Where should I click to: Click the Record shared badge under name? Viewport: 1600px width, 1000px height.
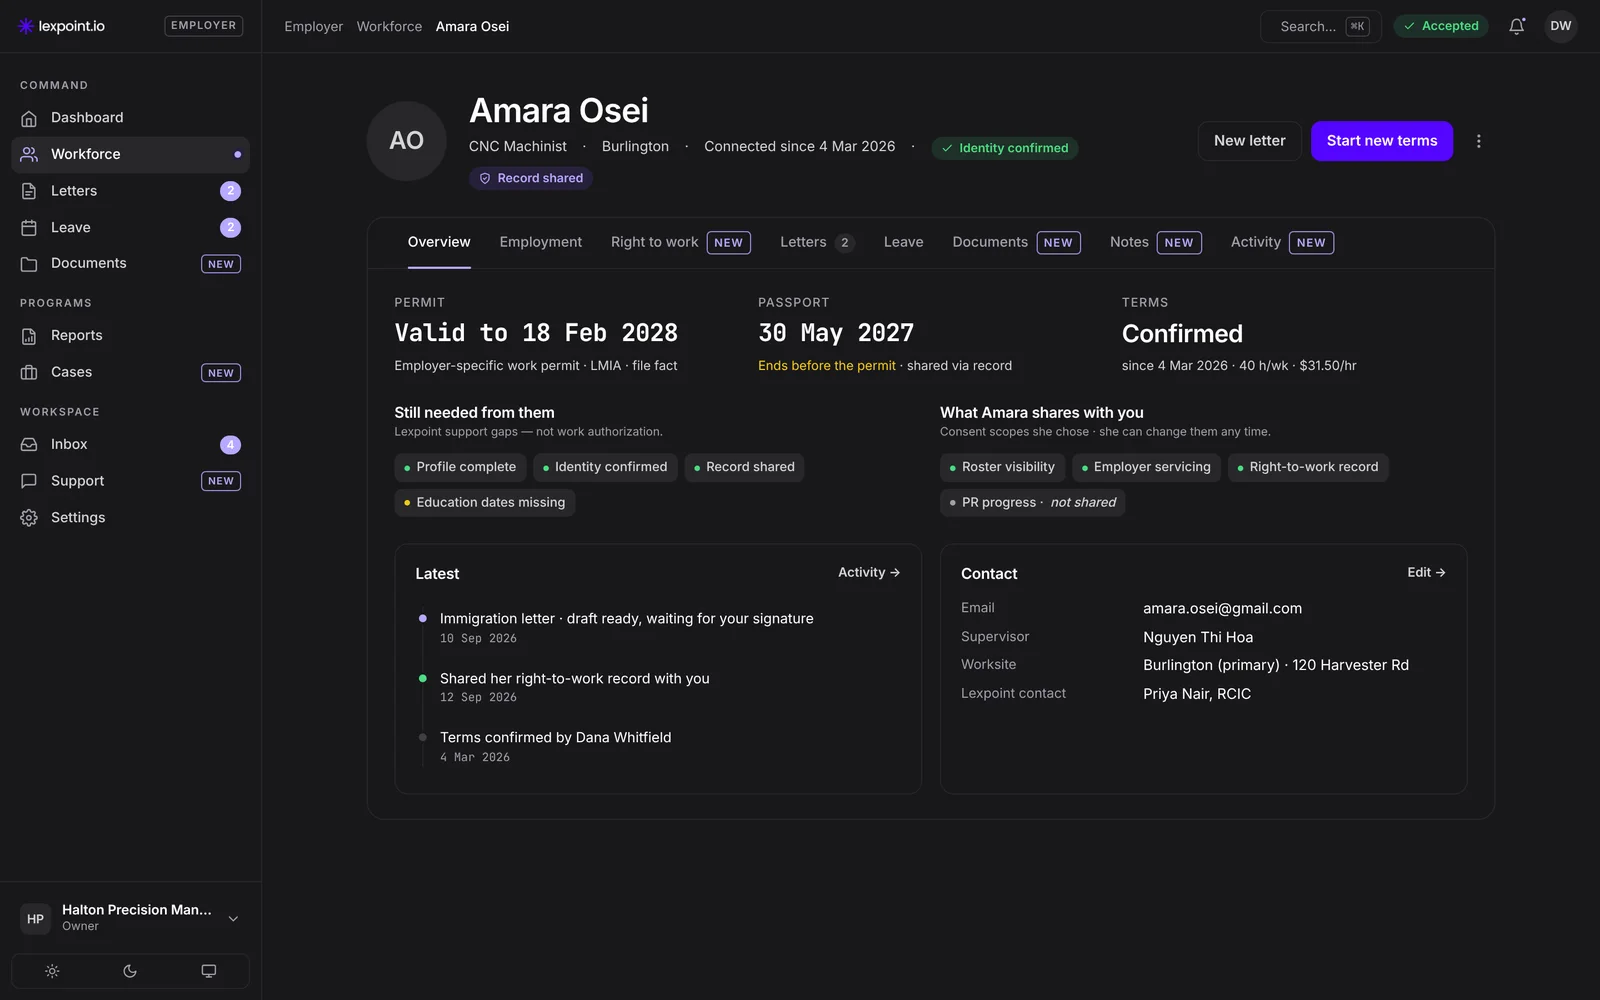point(531,178)
